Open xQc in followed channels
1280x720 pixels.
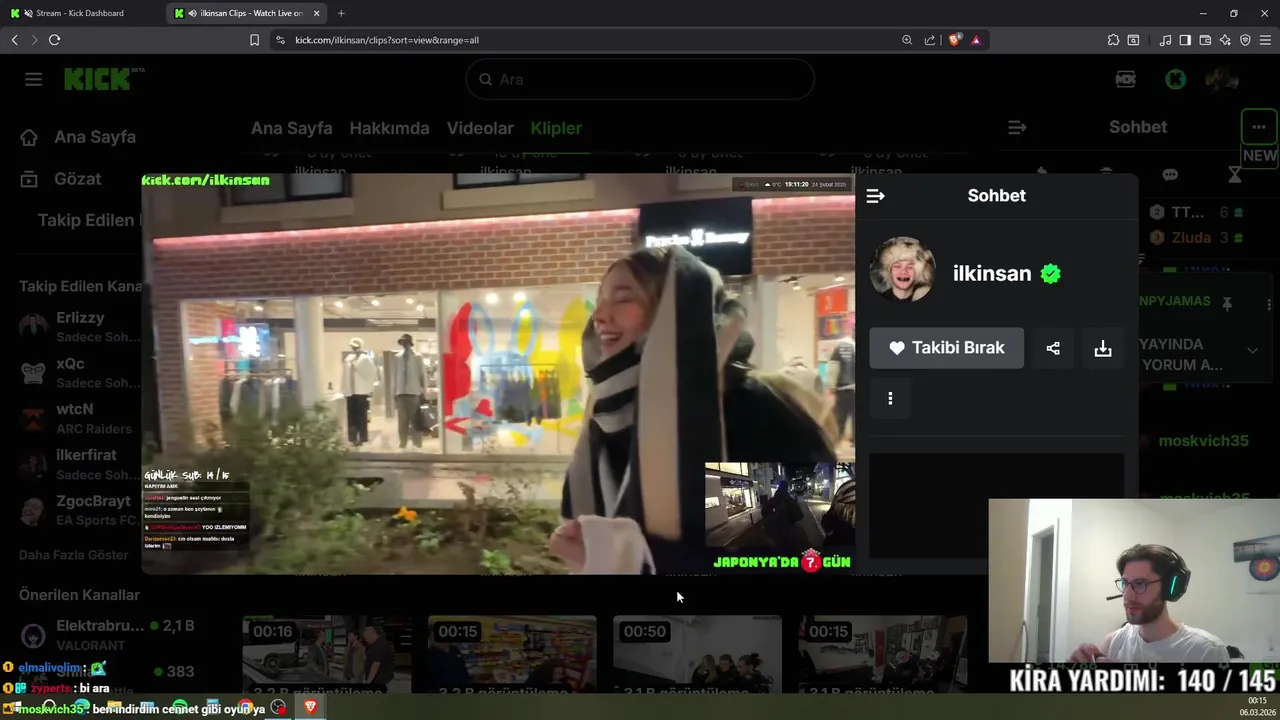[80, 372]
